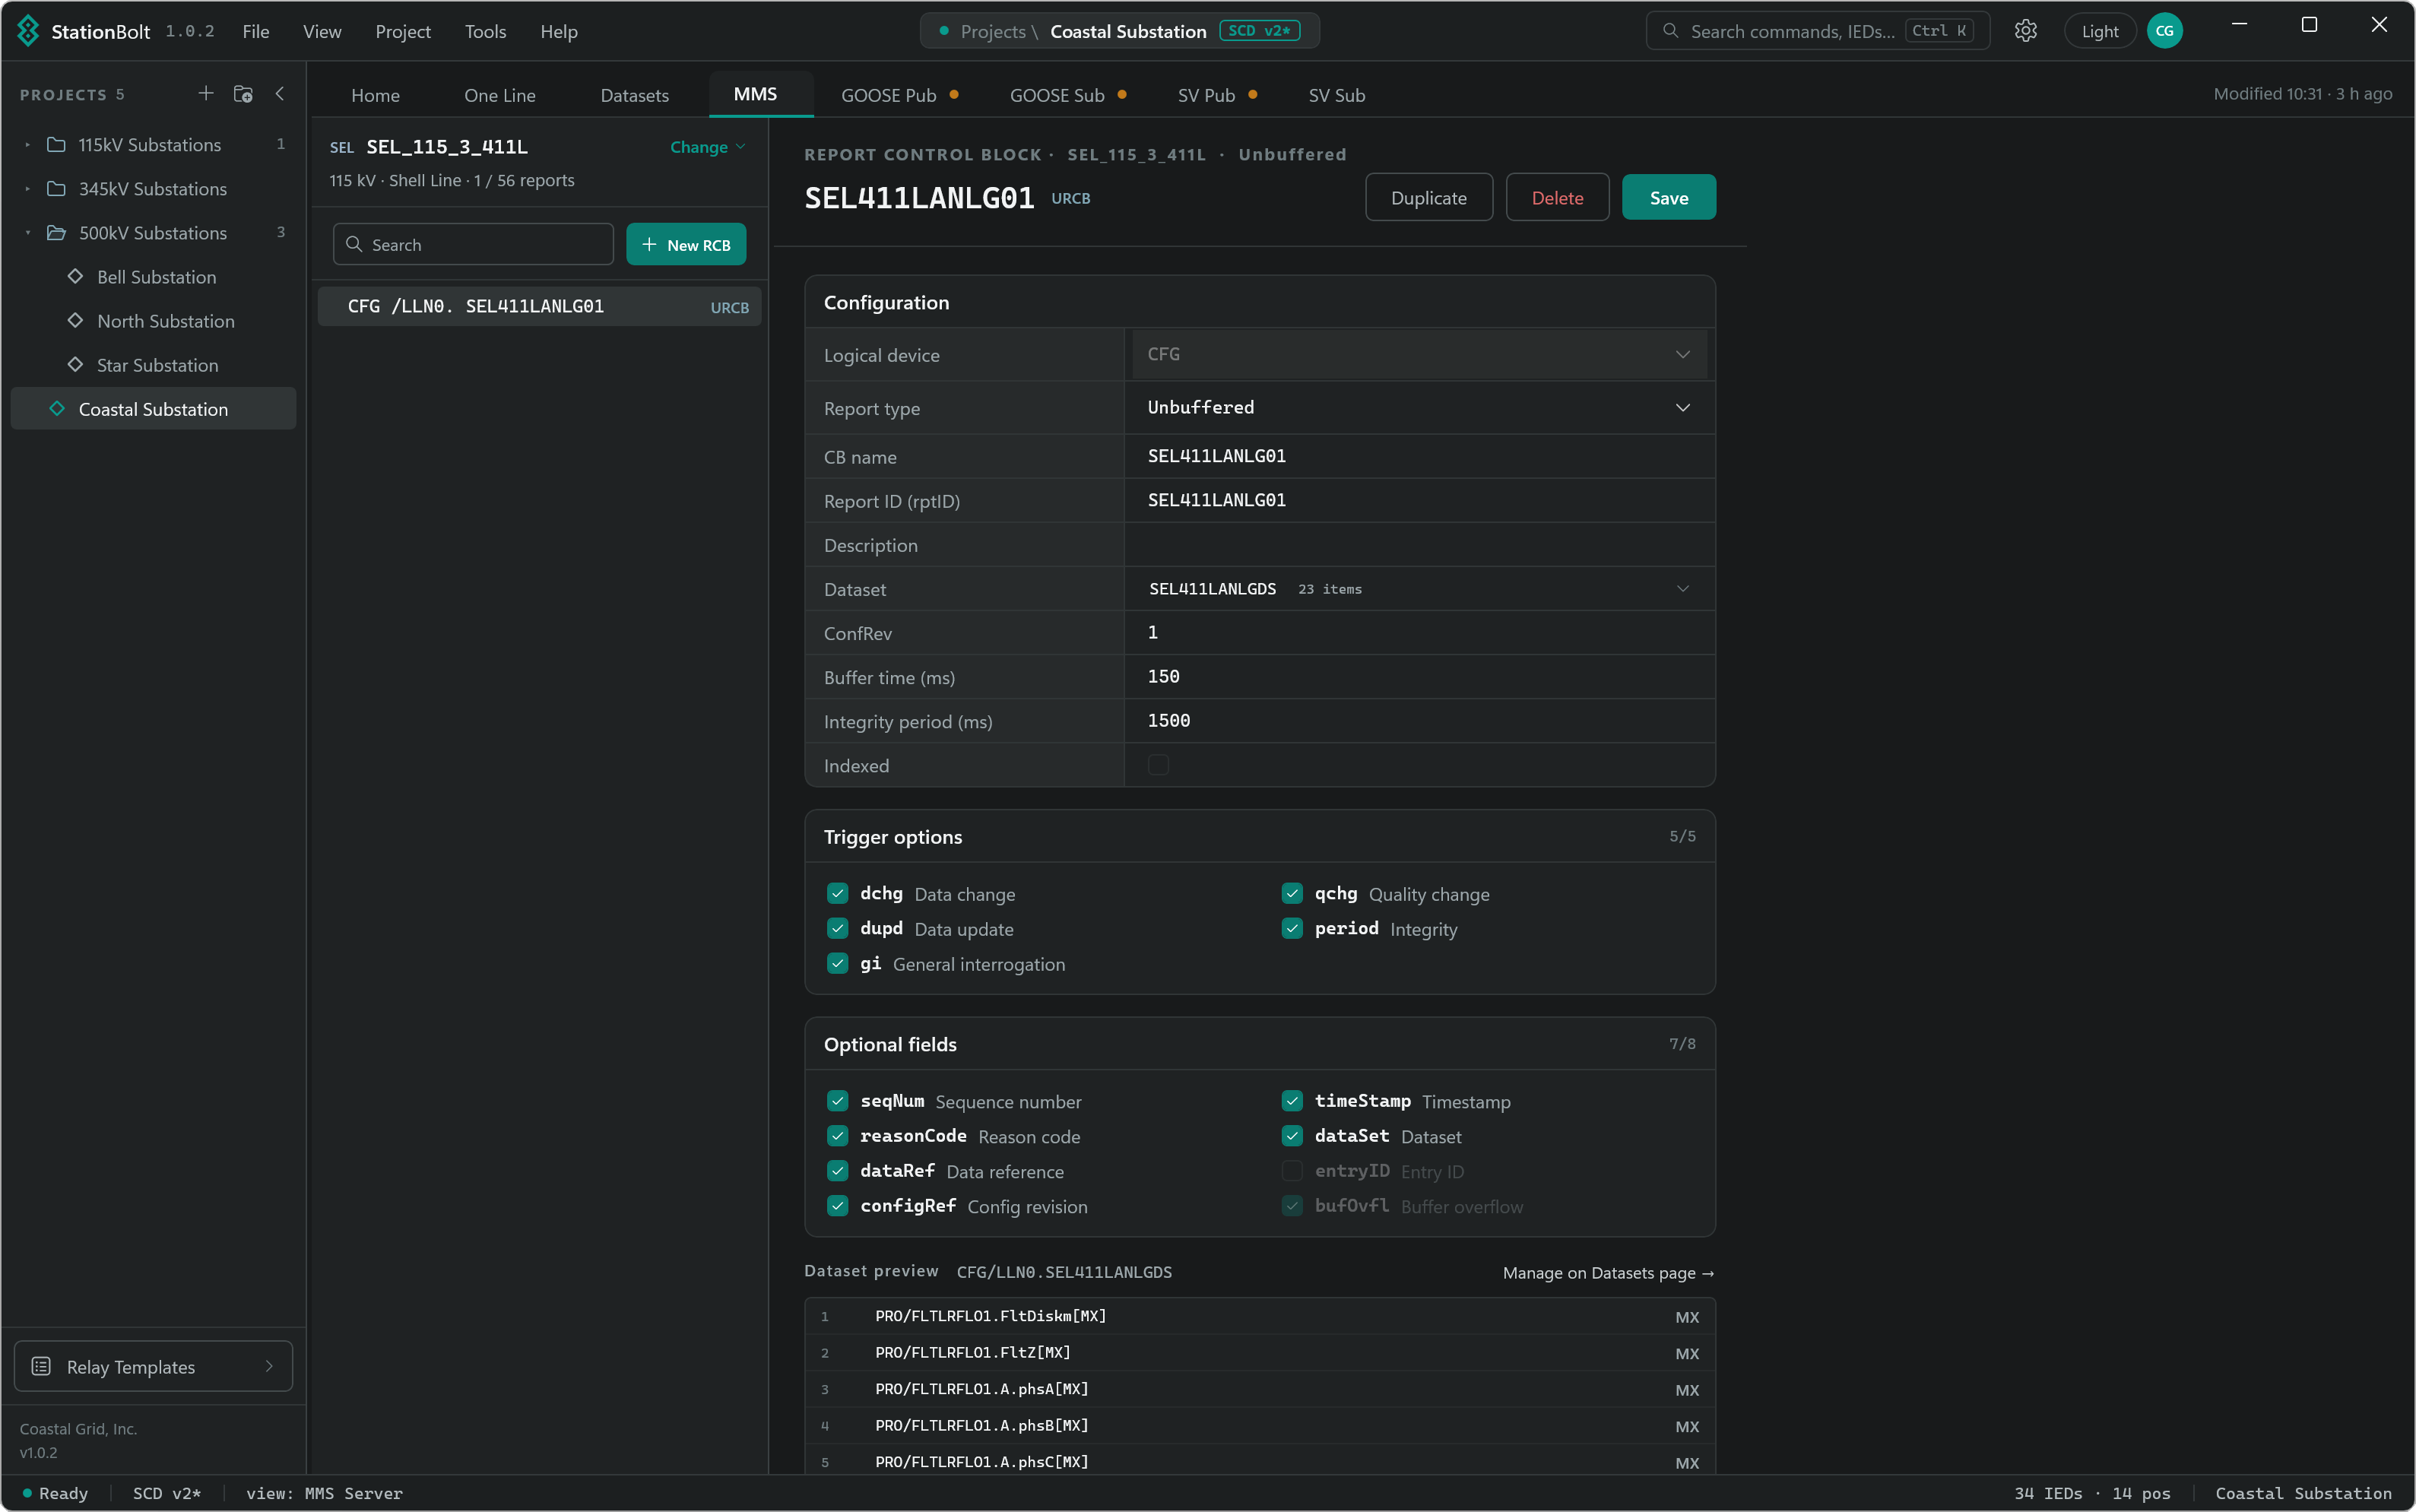The height and width of the screenshot is (1512, 2416).
Task: Switch theme with the Light button
Action: [2100, 31]
